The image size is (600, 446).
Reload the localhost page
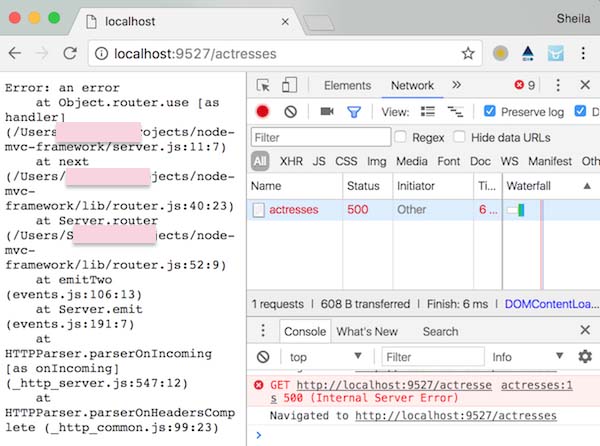pyautogui.click(x=70, y=53)
